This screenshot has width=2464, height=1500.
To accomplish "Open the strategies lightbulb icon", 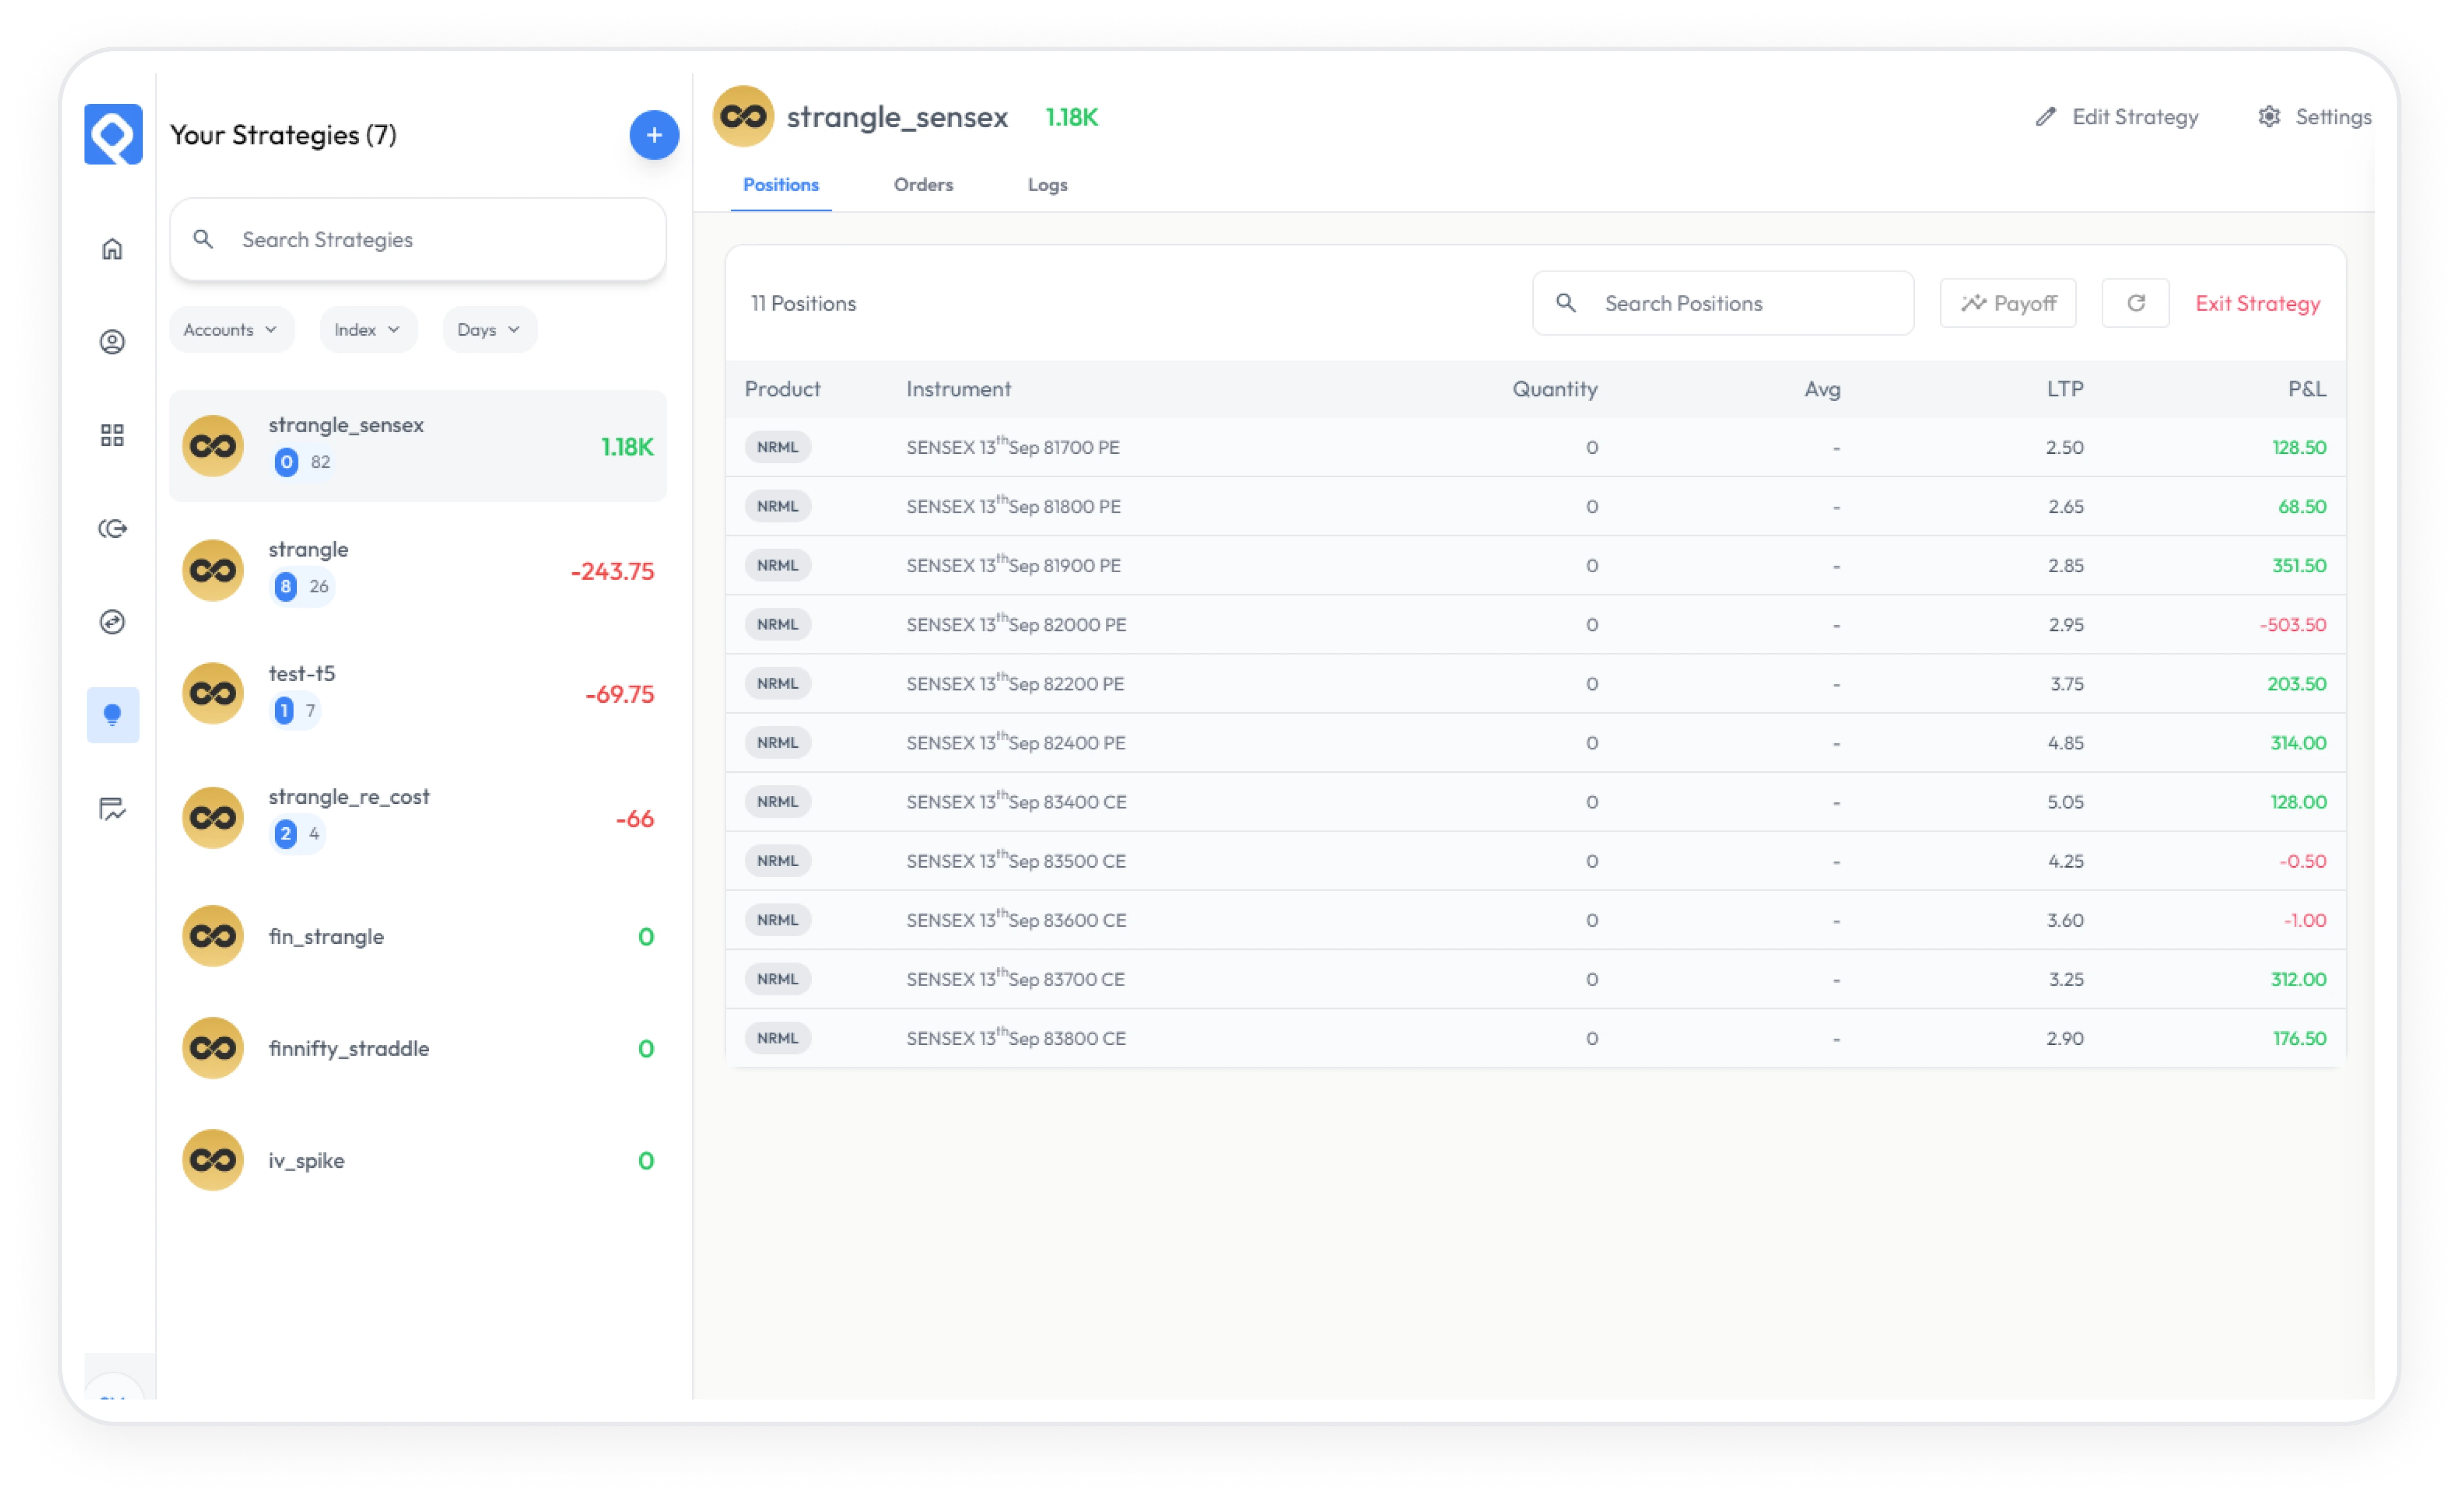I will tap(112, 714).
